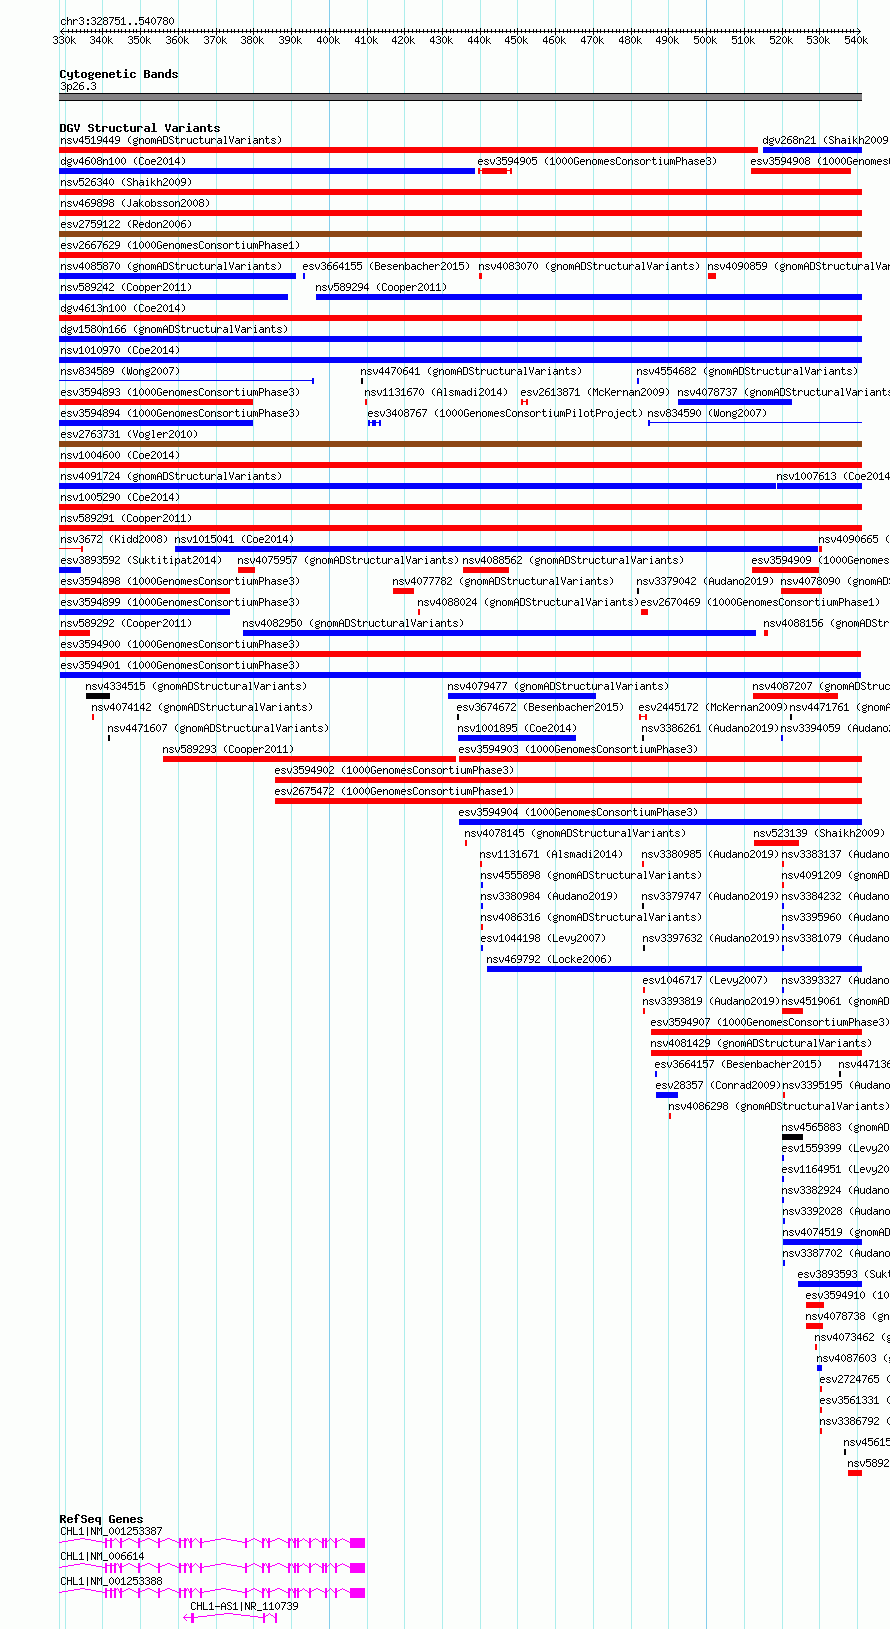Select nsv589294 Cooper2011 label
Image resolution: width=890 pixels, height=1629 pixels.
(x=382, y=288)
